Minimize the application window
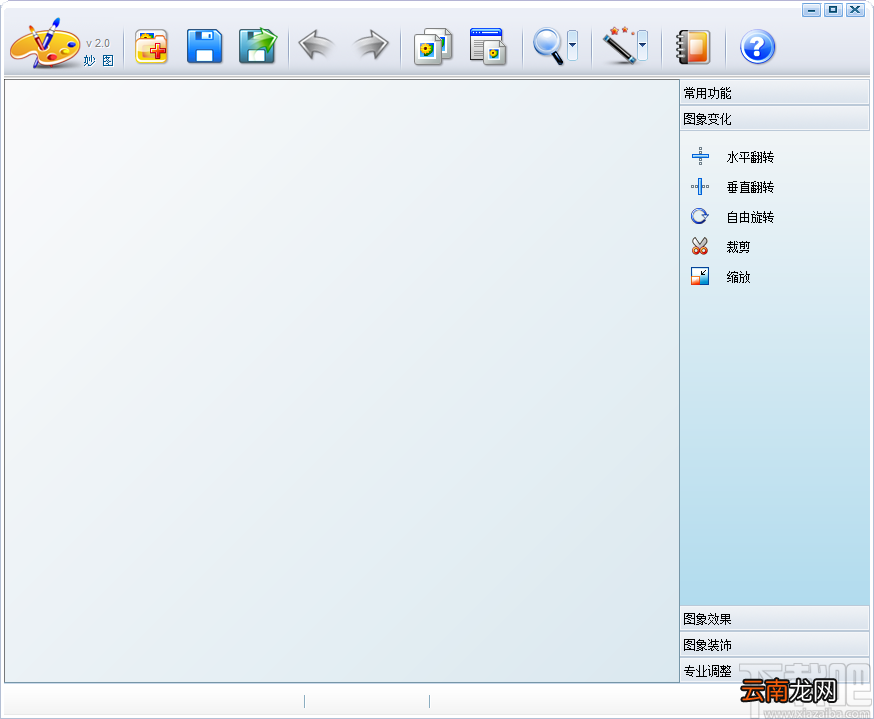The width and height of the screenshot is (874, 719). [811, 10]
